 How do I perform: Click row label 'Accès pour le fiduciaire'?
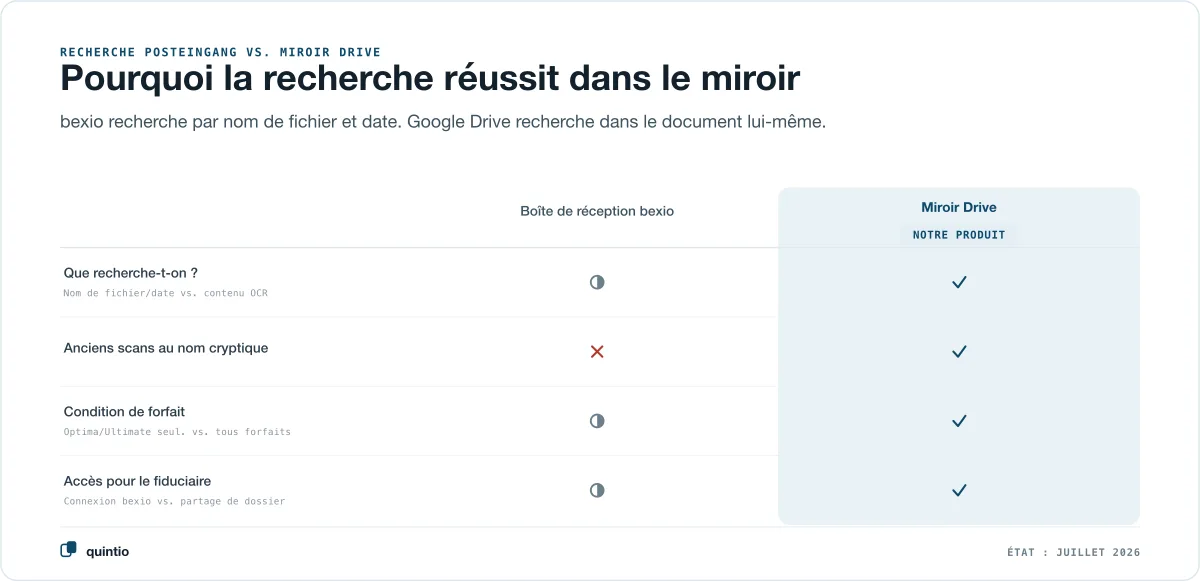(x=137, y=481)
